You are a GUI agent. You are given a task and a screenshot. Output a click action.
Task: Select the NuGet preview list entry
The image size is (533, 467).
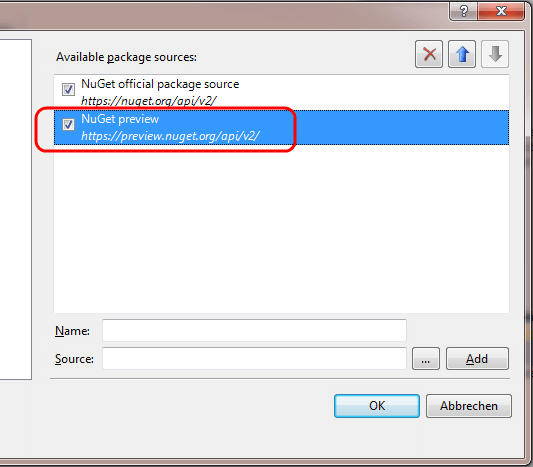point(281,127)
